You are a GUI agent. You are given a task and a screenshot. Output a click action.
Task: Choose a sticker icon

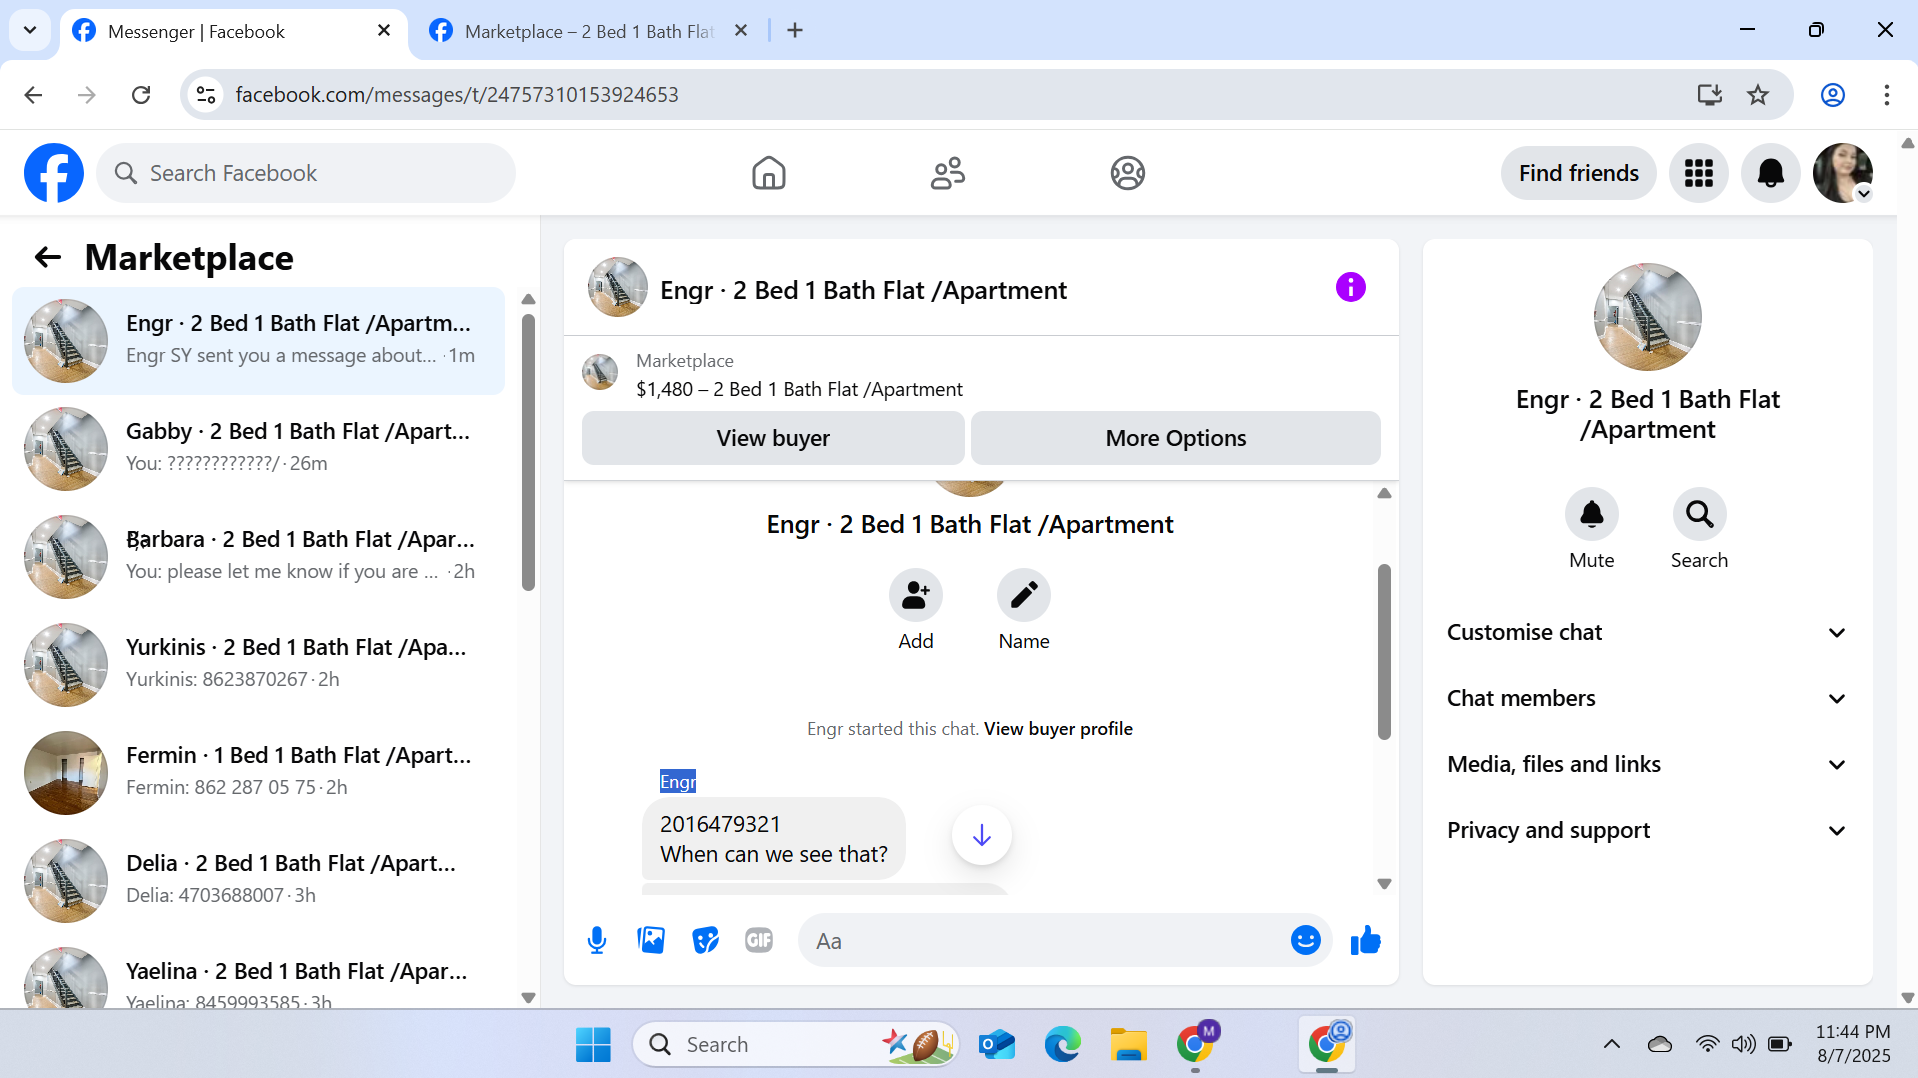tap(705, 940)
